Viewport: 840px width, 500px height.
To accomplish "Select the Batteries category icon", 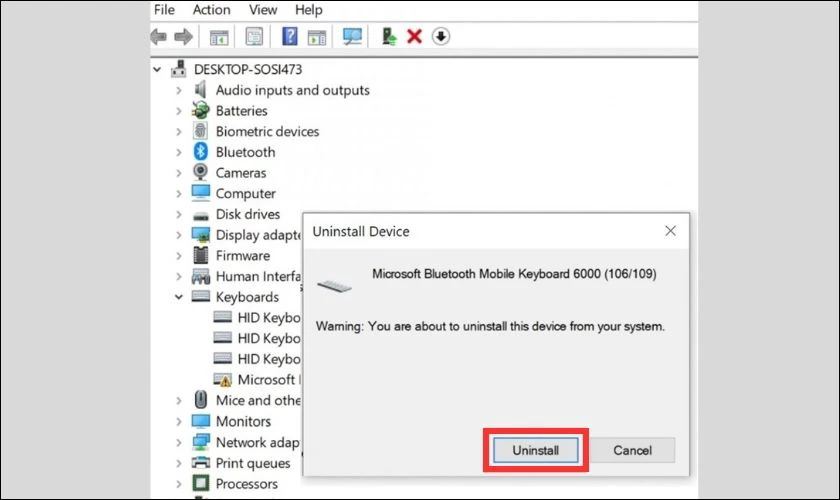I will (x=201, y=110).
